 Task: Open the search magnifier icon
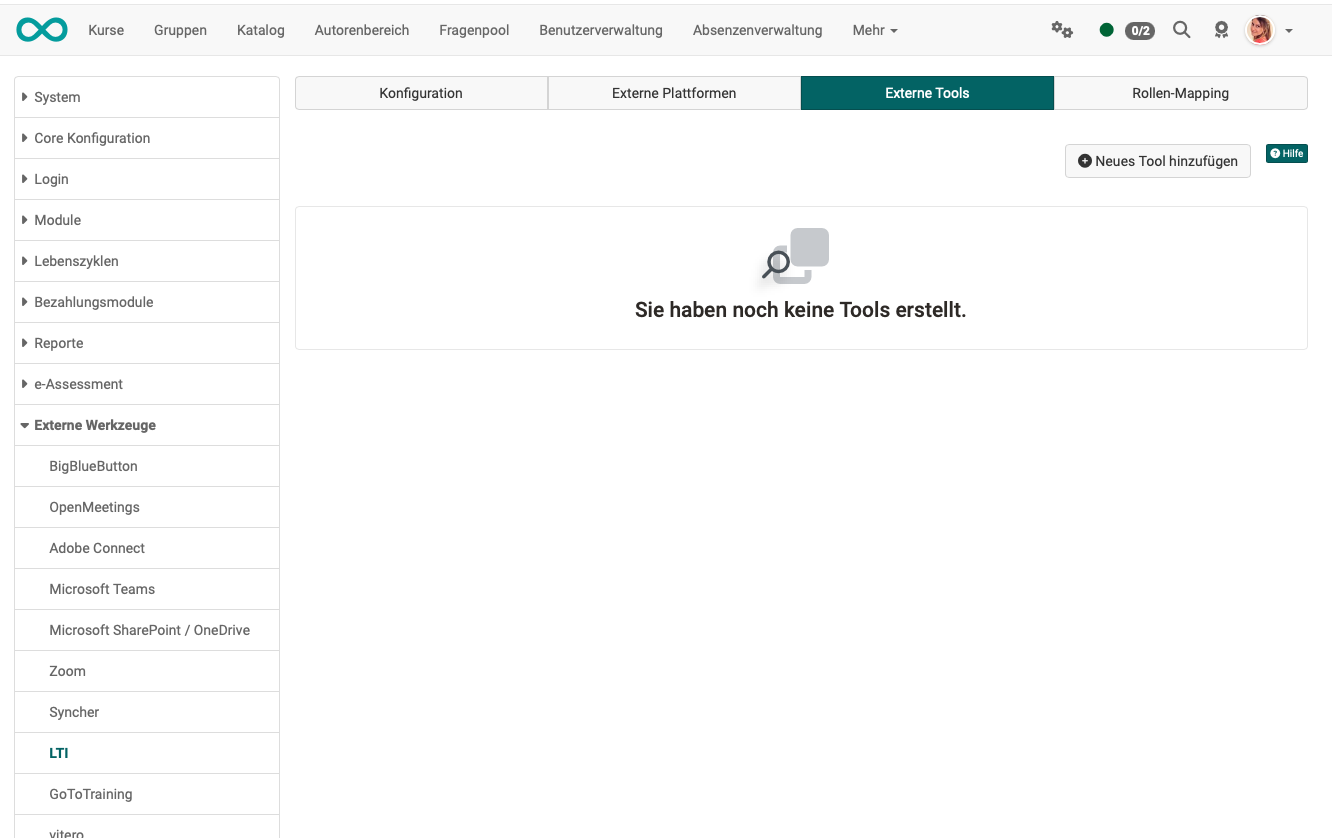1181,30
